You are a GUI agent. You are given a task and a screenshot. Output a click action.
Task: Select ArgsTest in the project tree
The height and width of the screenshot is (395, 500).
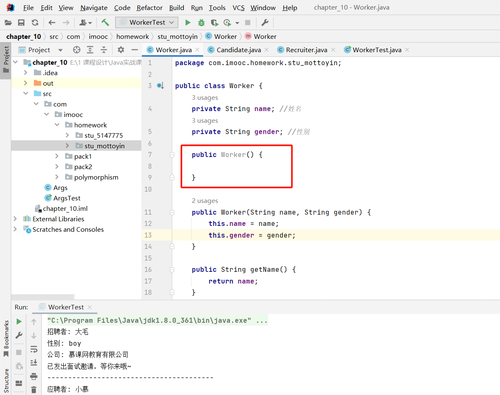pyautogui.click(x=67, y=198)
